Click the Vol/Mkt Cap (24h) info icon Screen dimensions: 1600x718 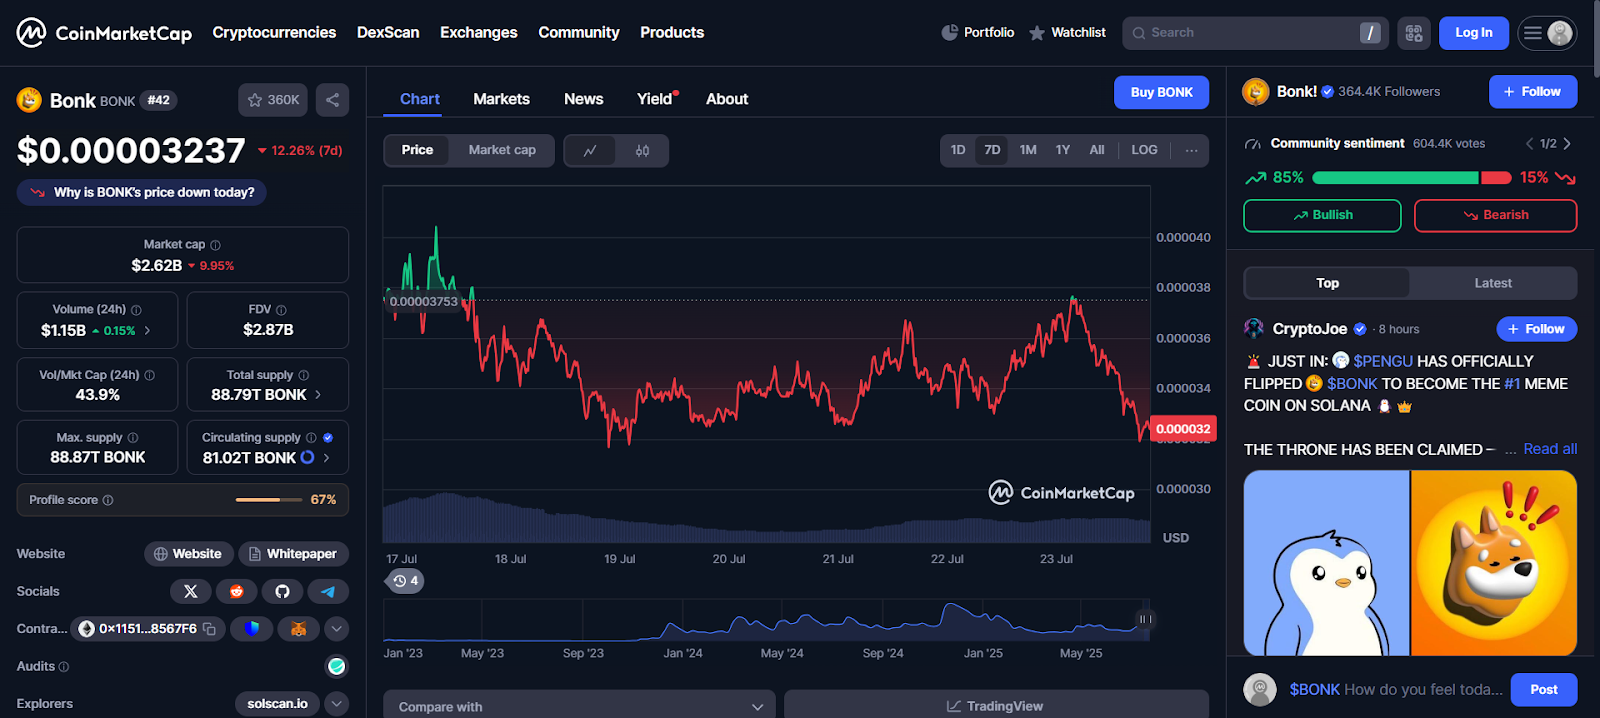(149, 375)
